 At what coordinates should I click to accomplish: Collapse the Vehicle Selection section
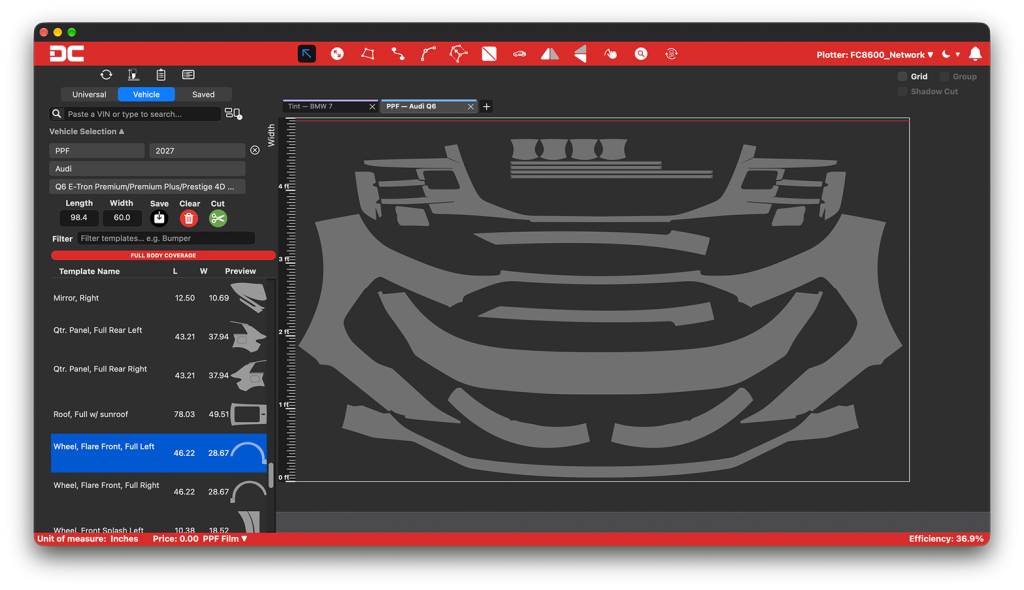tap(87, 131)
